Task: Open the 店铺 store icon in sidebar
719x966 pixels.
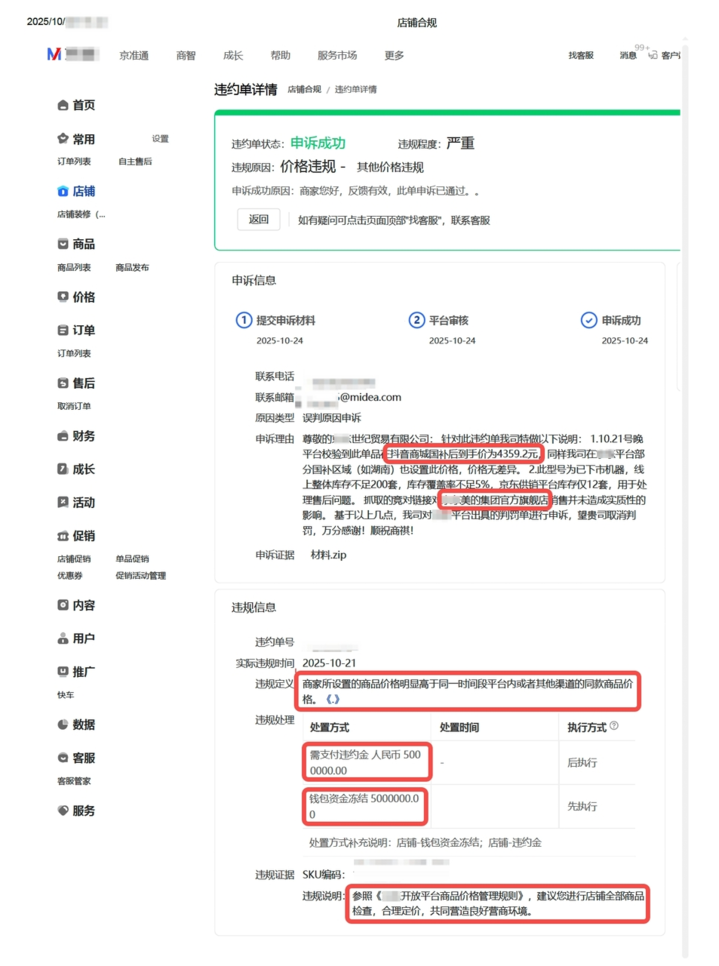Action: tap(63, 192)
